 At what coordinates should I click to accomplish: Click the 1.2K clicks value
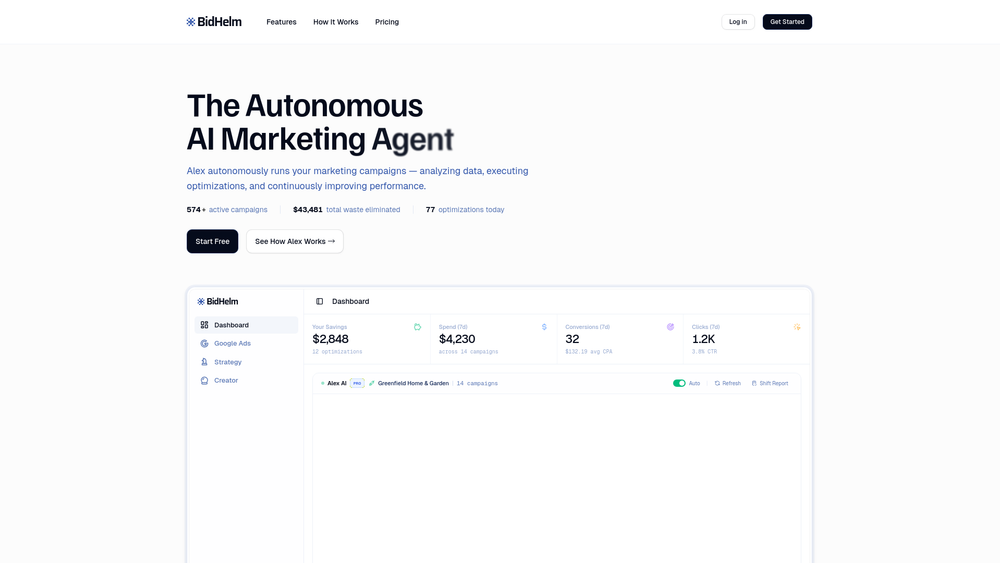pyautogui.click(x=703, y=339)
